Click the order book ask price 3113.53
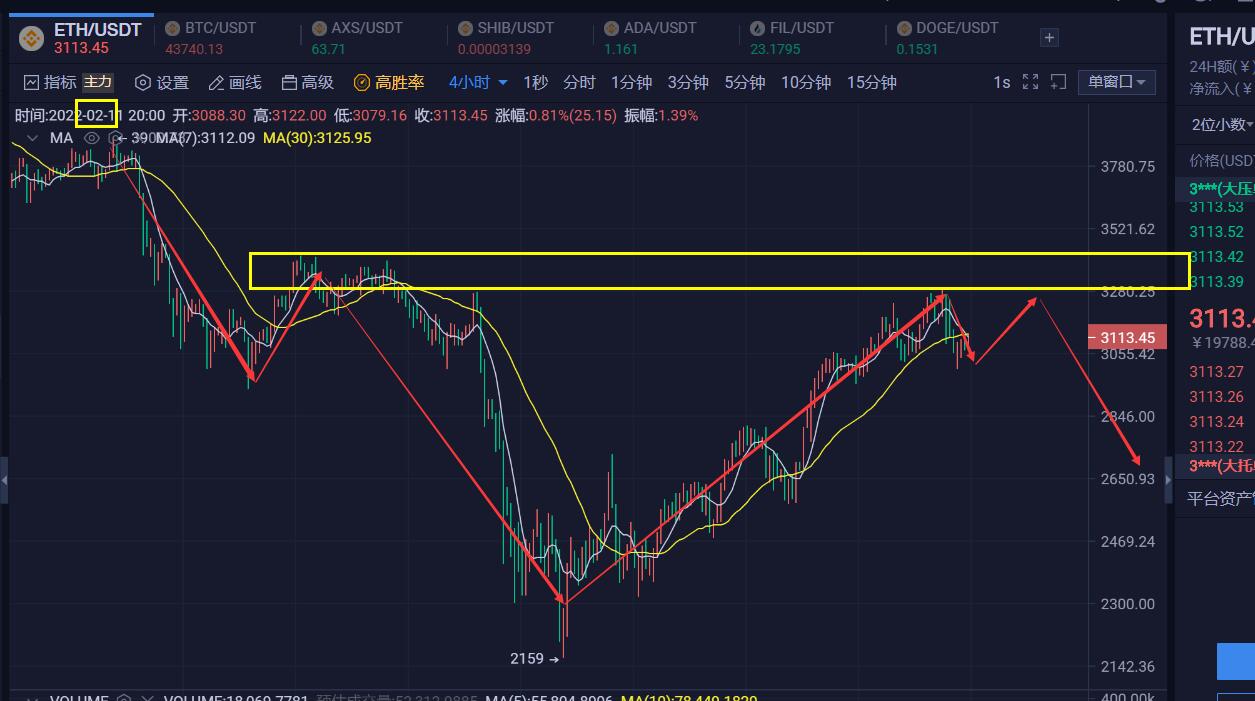The width and height of the screenshot is (1255, 701). coord(1216,207)
